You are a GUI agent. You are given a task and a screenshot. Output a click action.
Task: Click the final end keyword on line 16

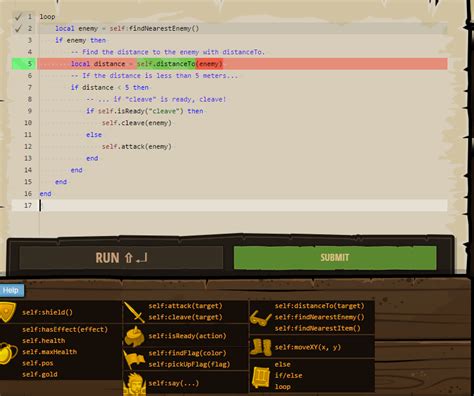[46, 194]
